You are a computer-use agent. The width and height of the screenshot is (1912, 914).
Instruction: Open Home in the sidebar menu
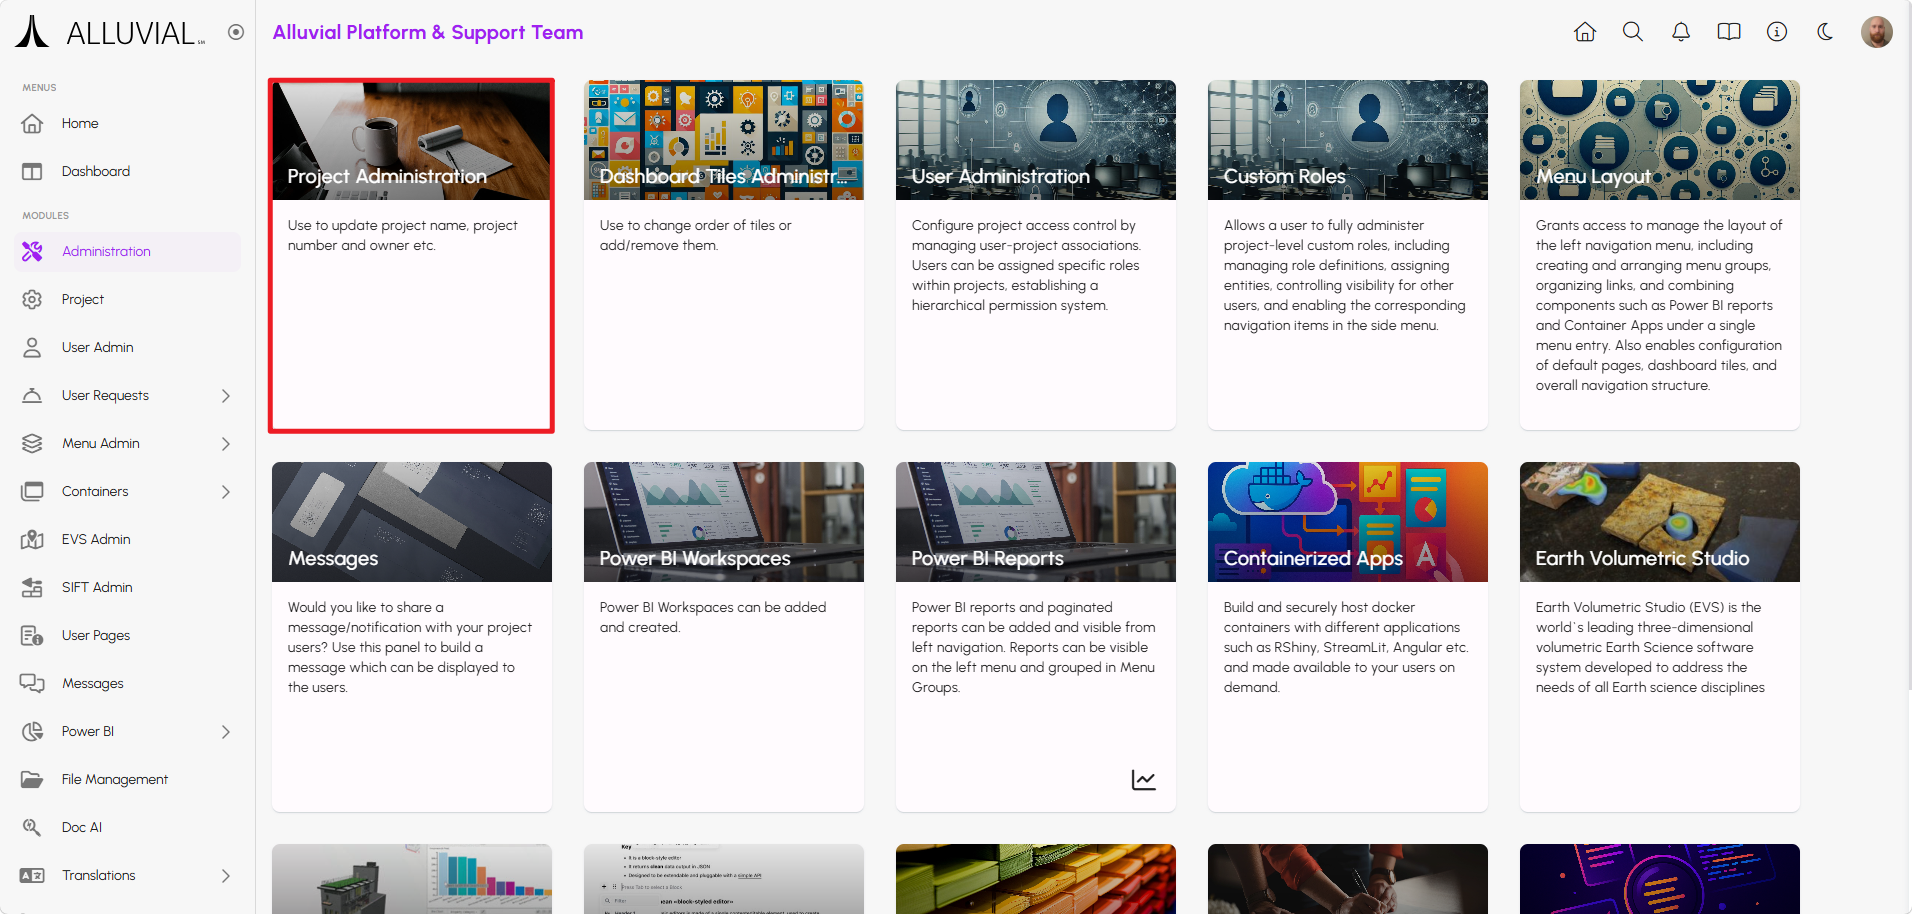[128, 123]
